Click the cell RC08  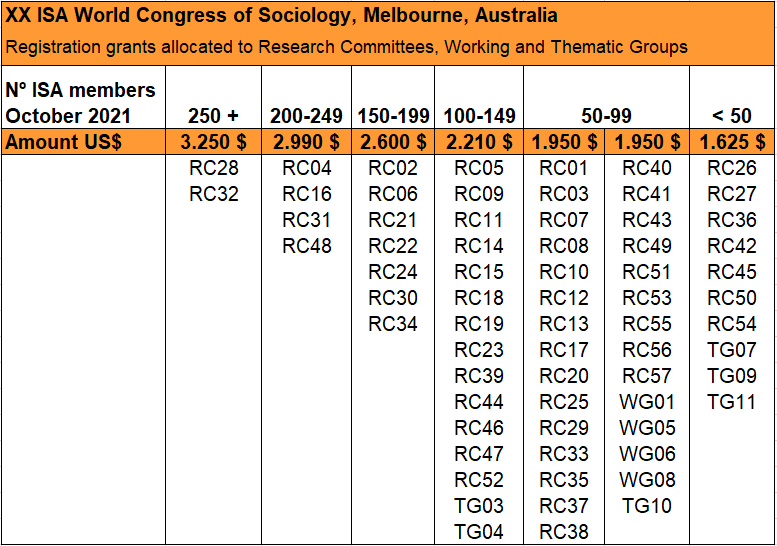coord(564,246)
